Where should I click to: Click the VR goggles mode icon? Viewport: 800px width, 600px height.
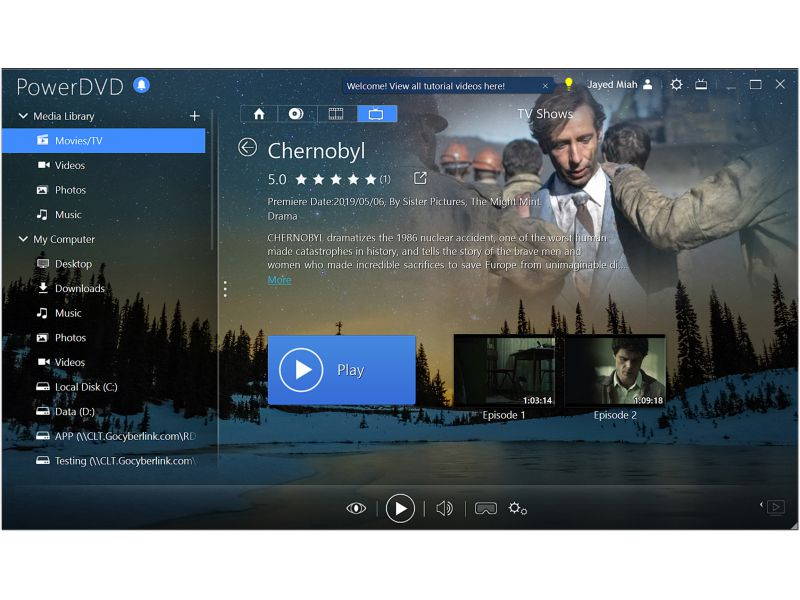click(x=486, y=508)
